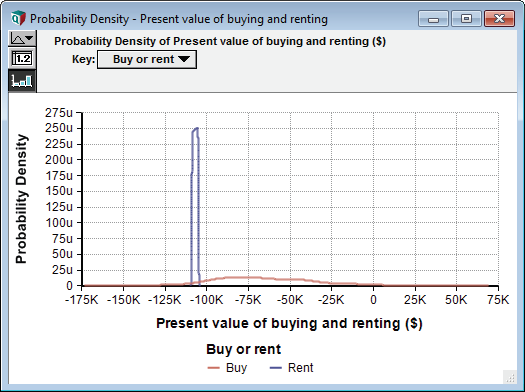Open the uncertainty view chart-type dropdown icon
525x392 pixels.
pos(22,38)
